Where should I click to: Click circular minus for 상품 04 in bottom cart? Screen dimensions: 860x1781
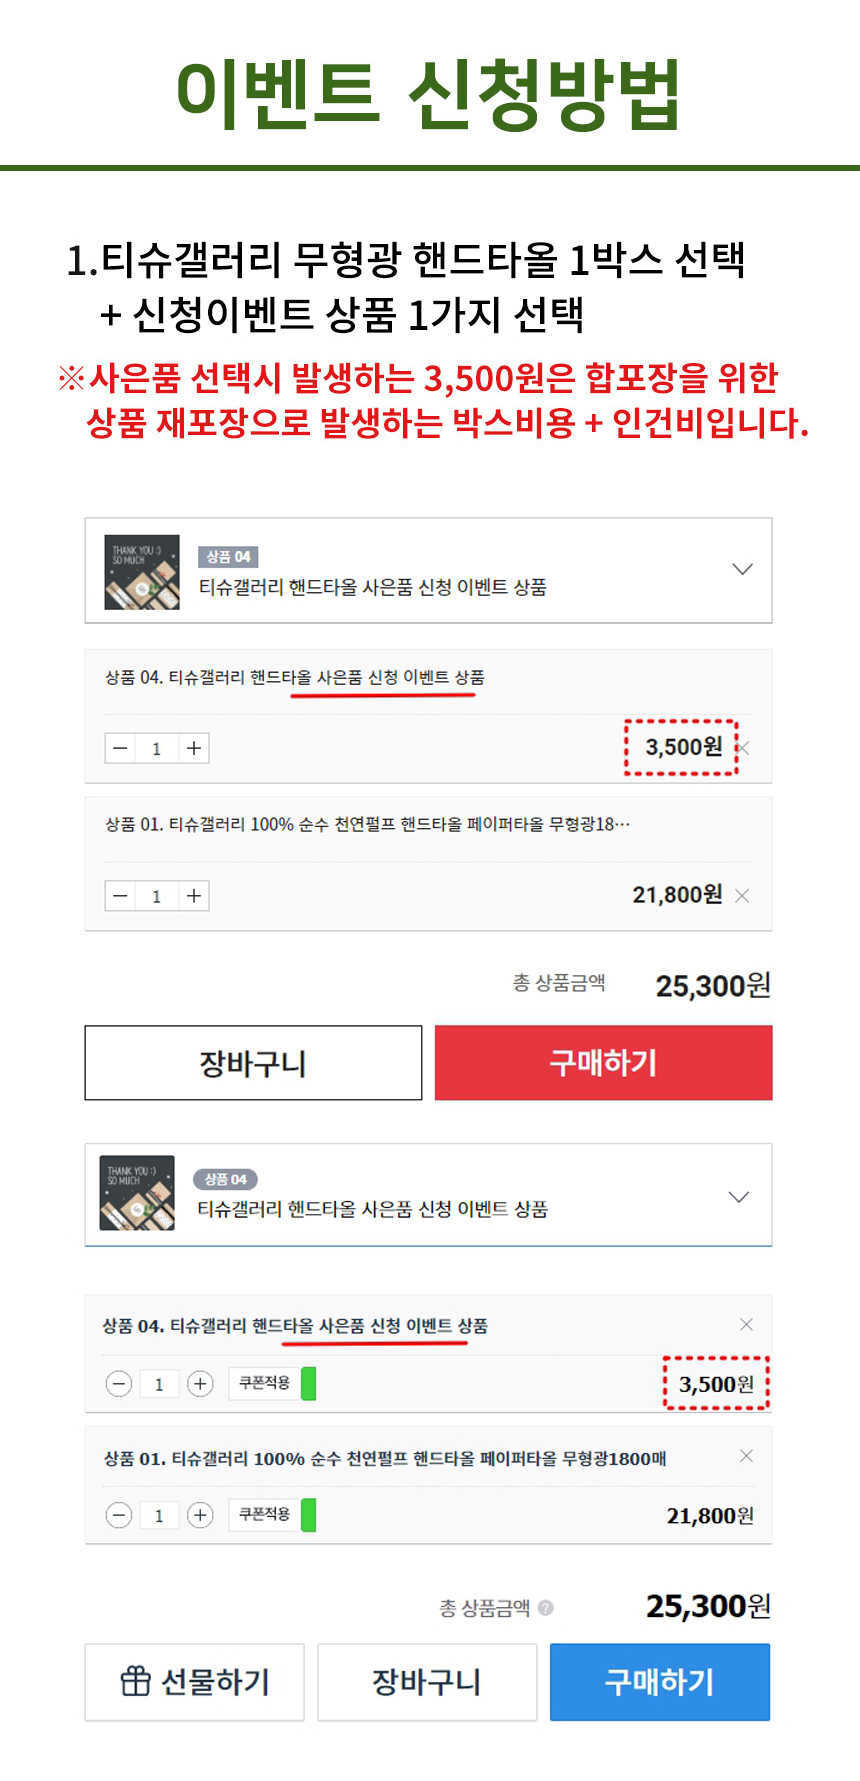119,1384
